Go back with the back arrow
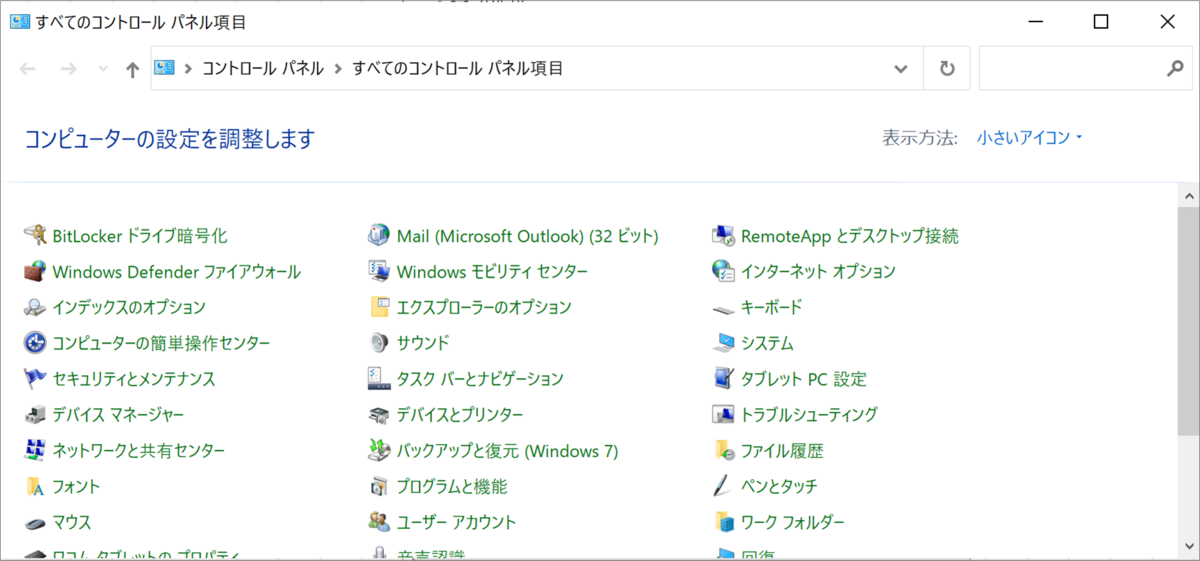This screenshot has width=1200, height=561. pos(28,69)
